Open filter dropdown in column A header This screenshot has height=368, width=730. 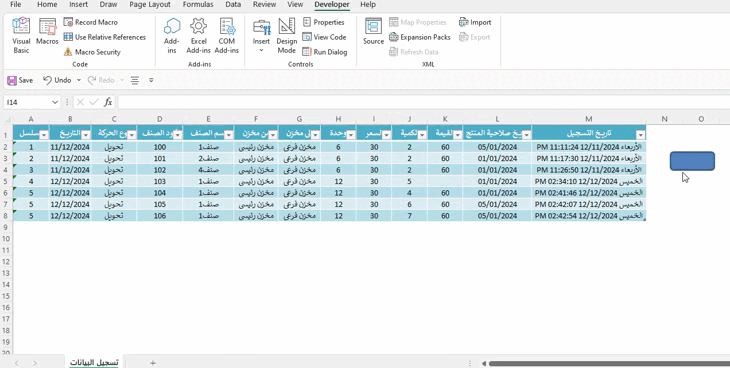(44, 135)
